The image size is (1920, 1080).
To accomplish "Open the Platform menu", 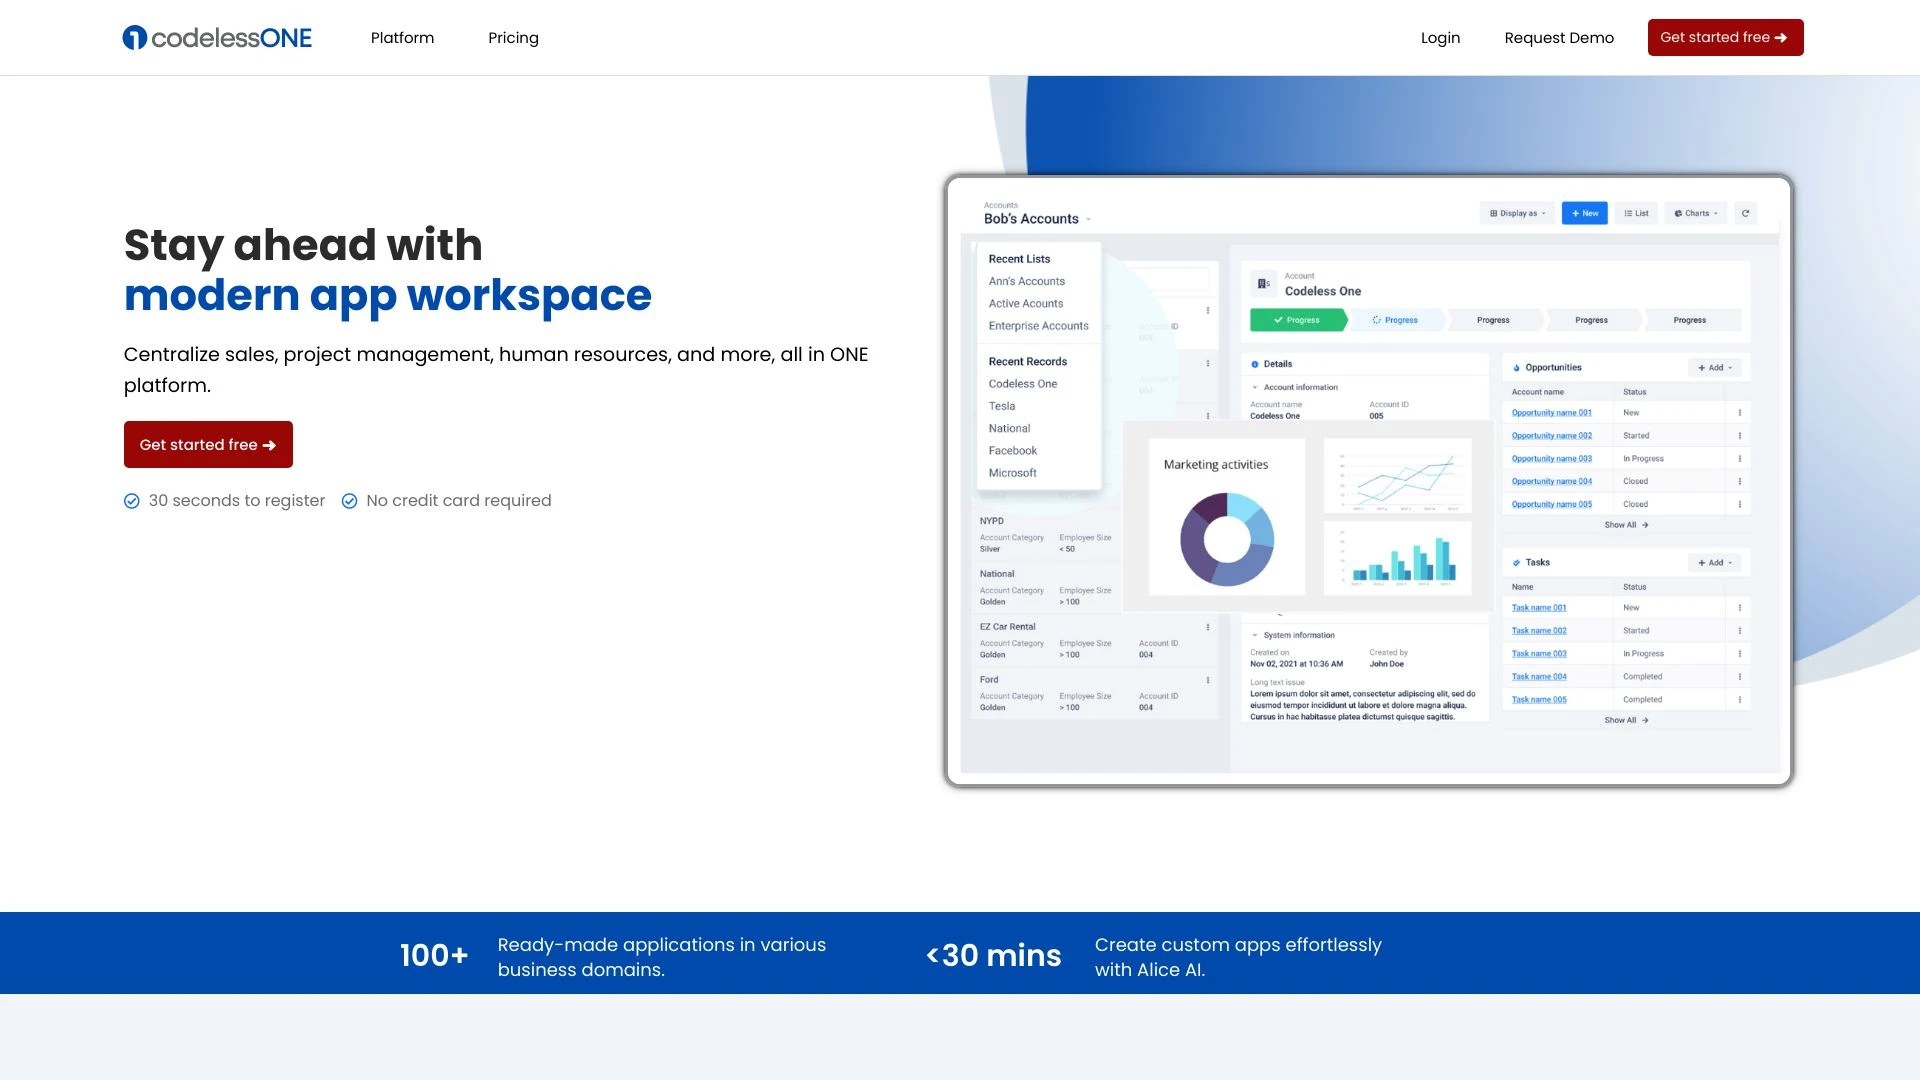I will [402, 37].
